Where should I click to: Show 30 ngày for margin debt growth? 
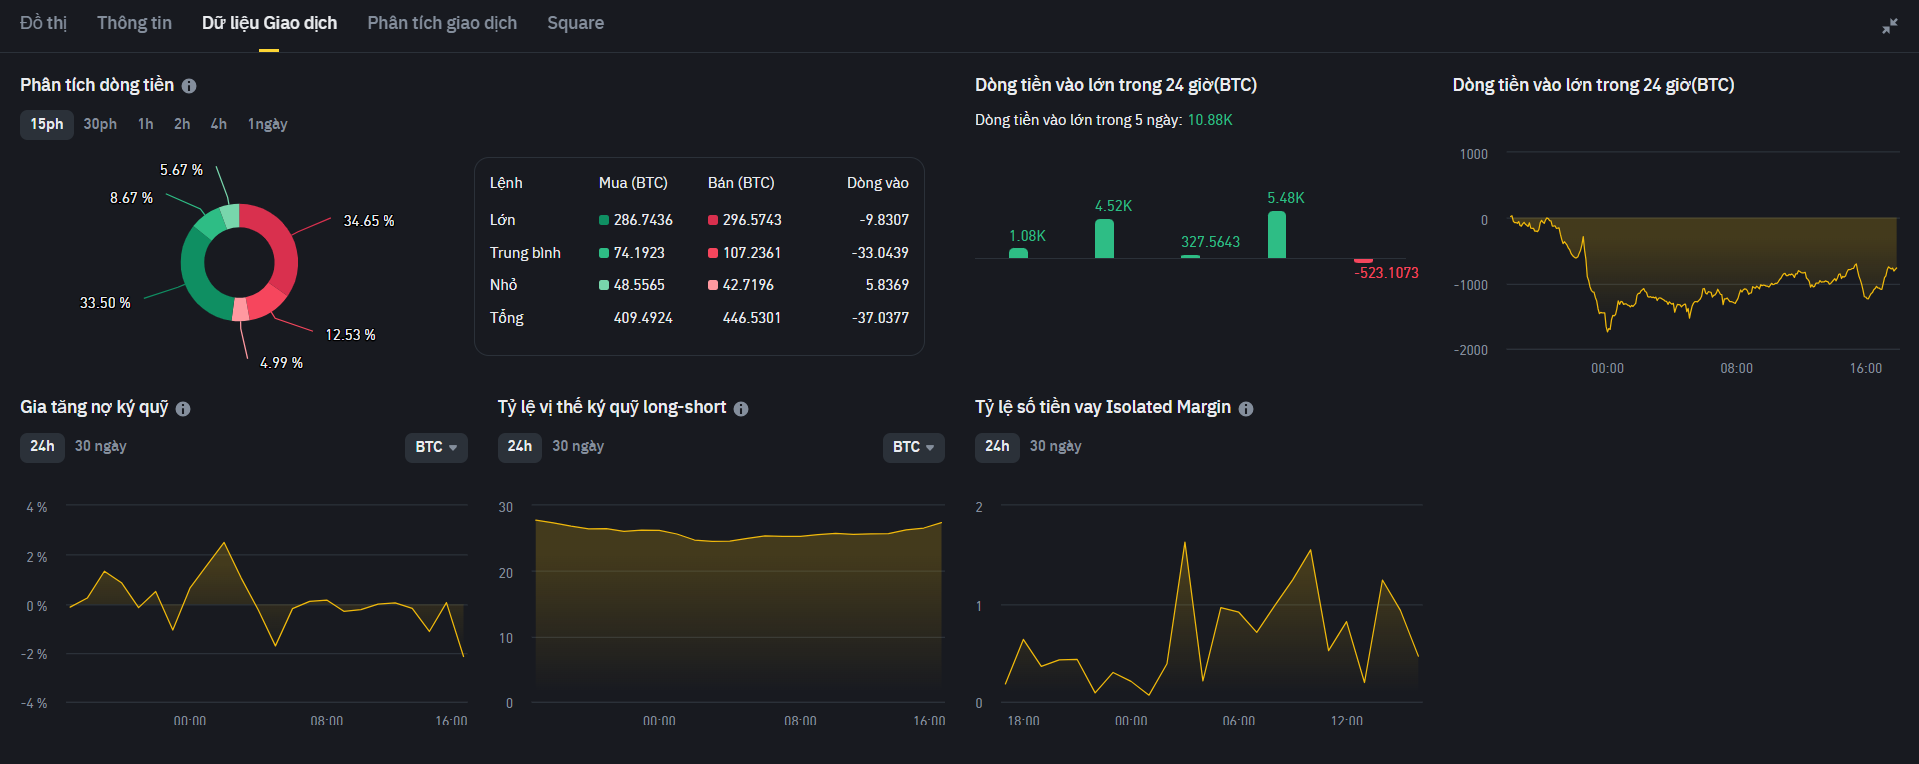[101, 446]
